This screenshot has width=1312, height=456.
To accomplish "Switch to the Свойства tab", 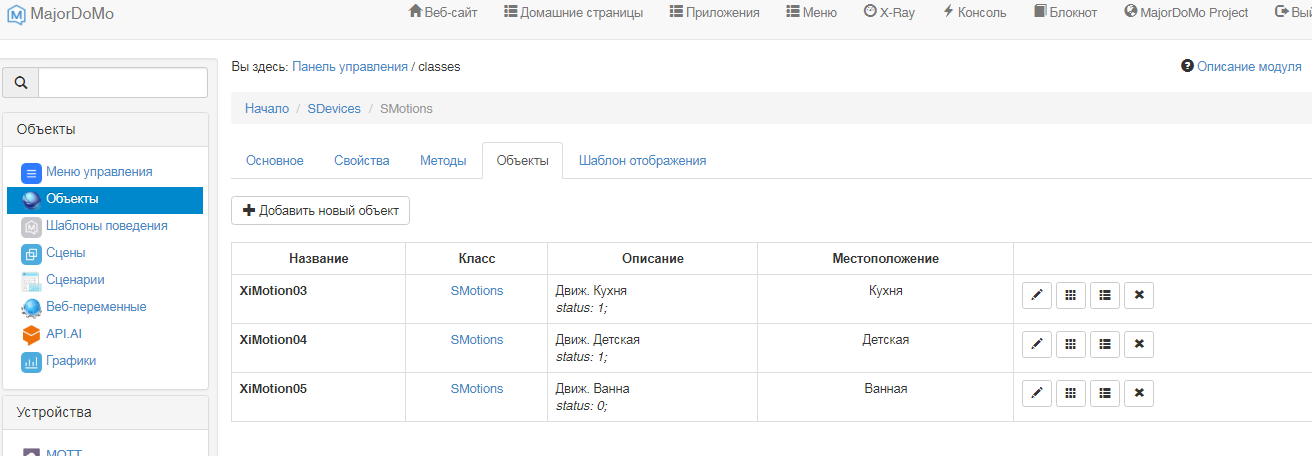I will point(361,161).
